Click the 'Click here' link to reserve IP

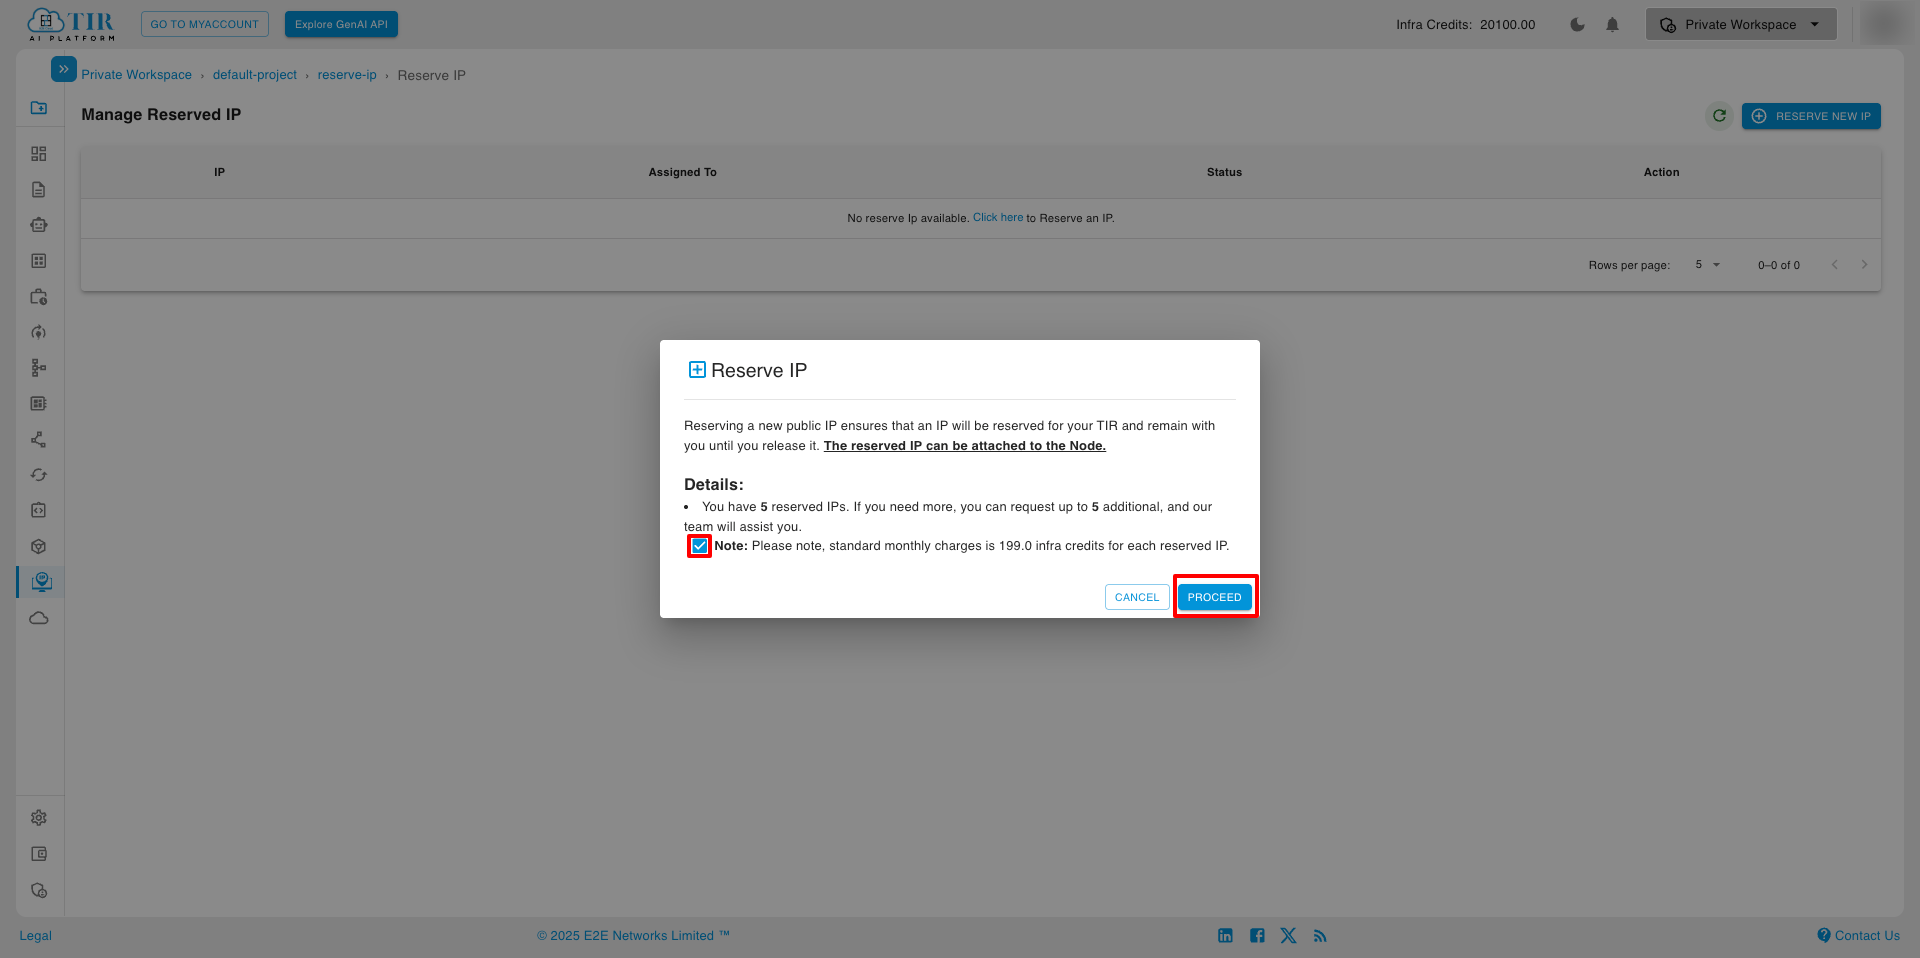[x=998, y=217]
